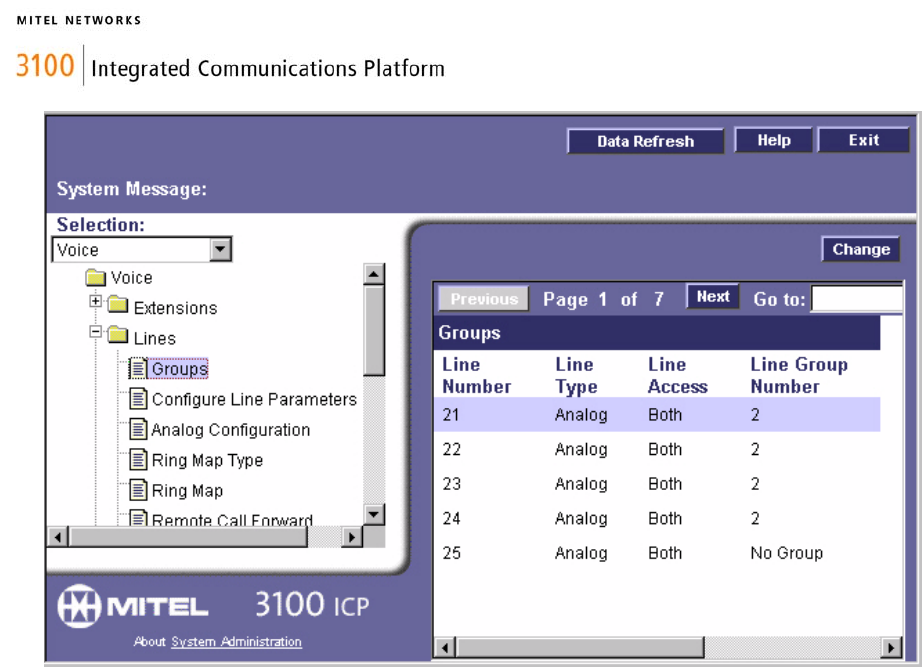This screenshot has height=667, width=922.
Task: Expand the Extensions tree node
Action: point(95,301)
